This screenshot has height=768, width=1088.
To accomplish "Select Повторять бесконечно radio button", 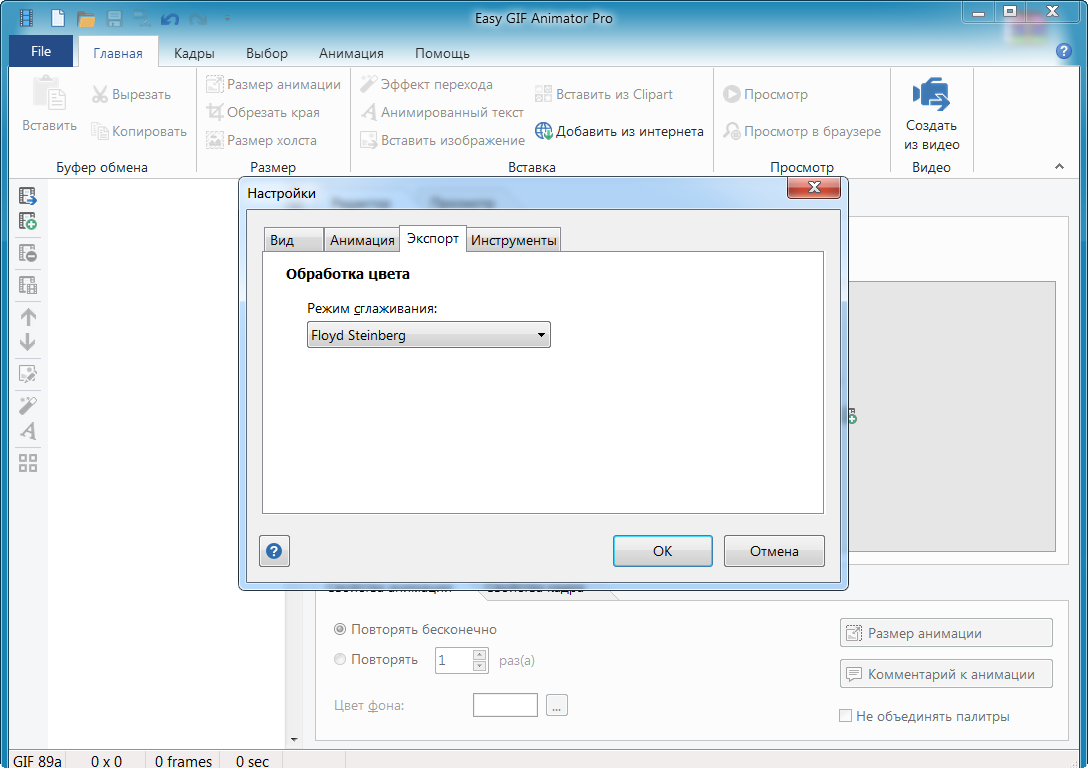I will [x=340, y=629].
